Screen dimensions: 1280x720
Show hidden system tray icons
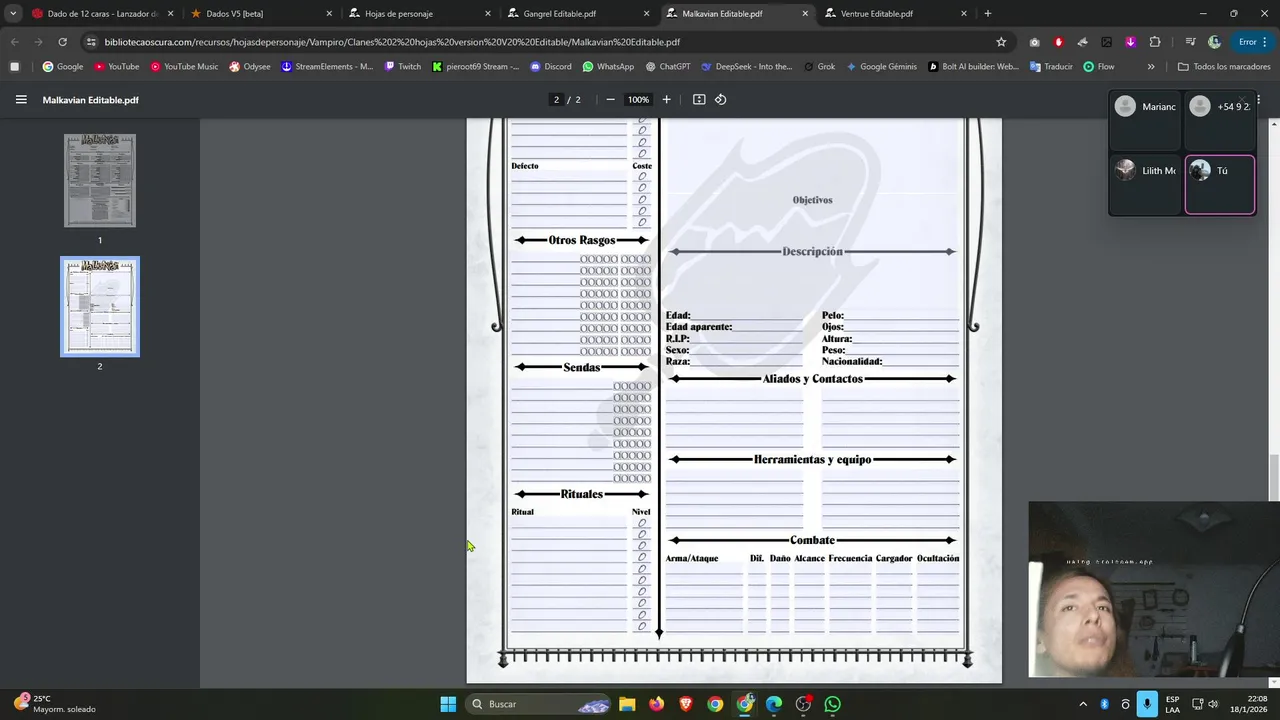point(1084,704)
